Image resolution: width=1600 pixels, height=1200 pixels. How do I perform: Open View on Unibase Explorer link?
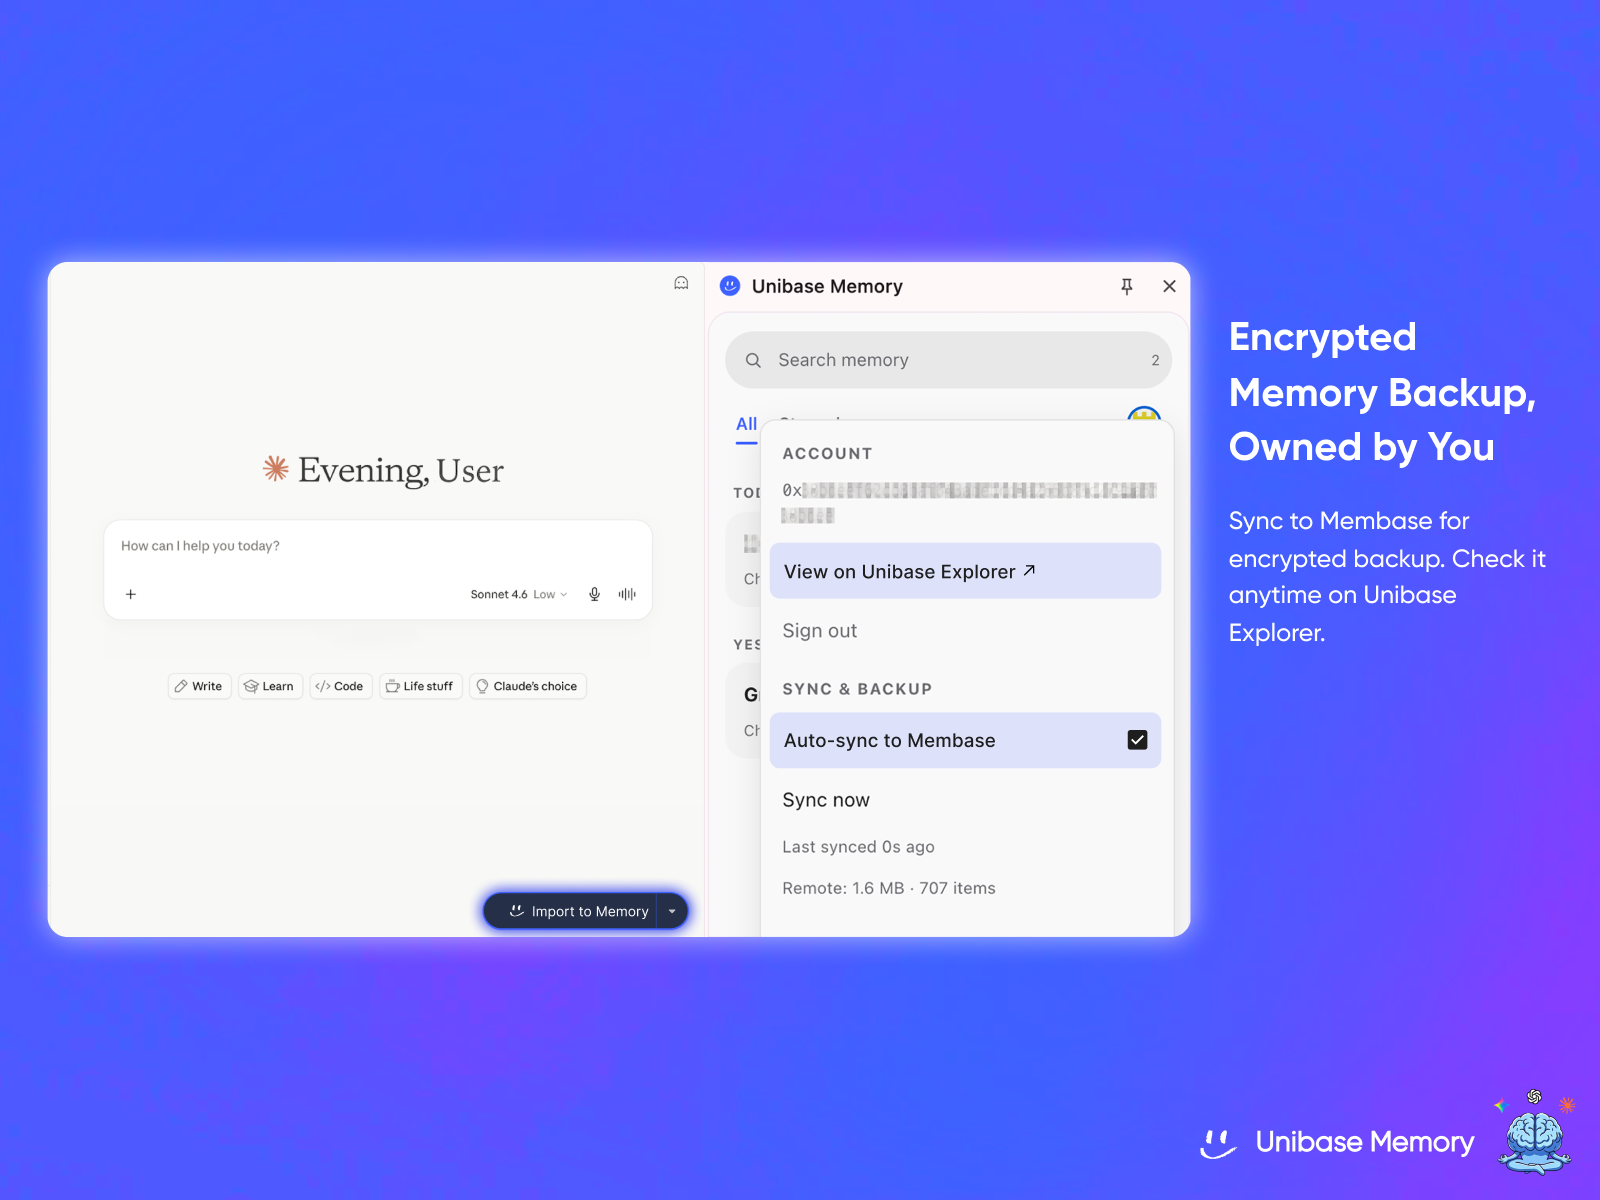point(965,571)
